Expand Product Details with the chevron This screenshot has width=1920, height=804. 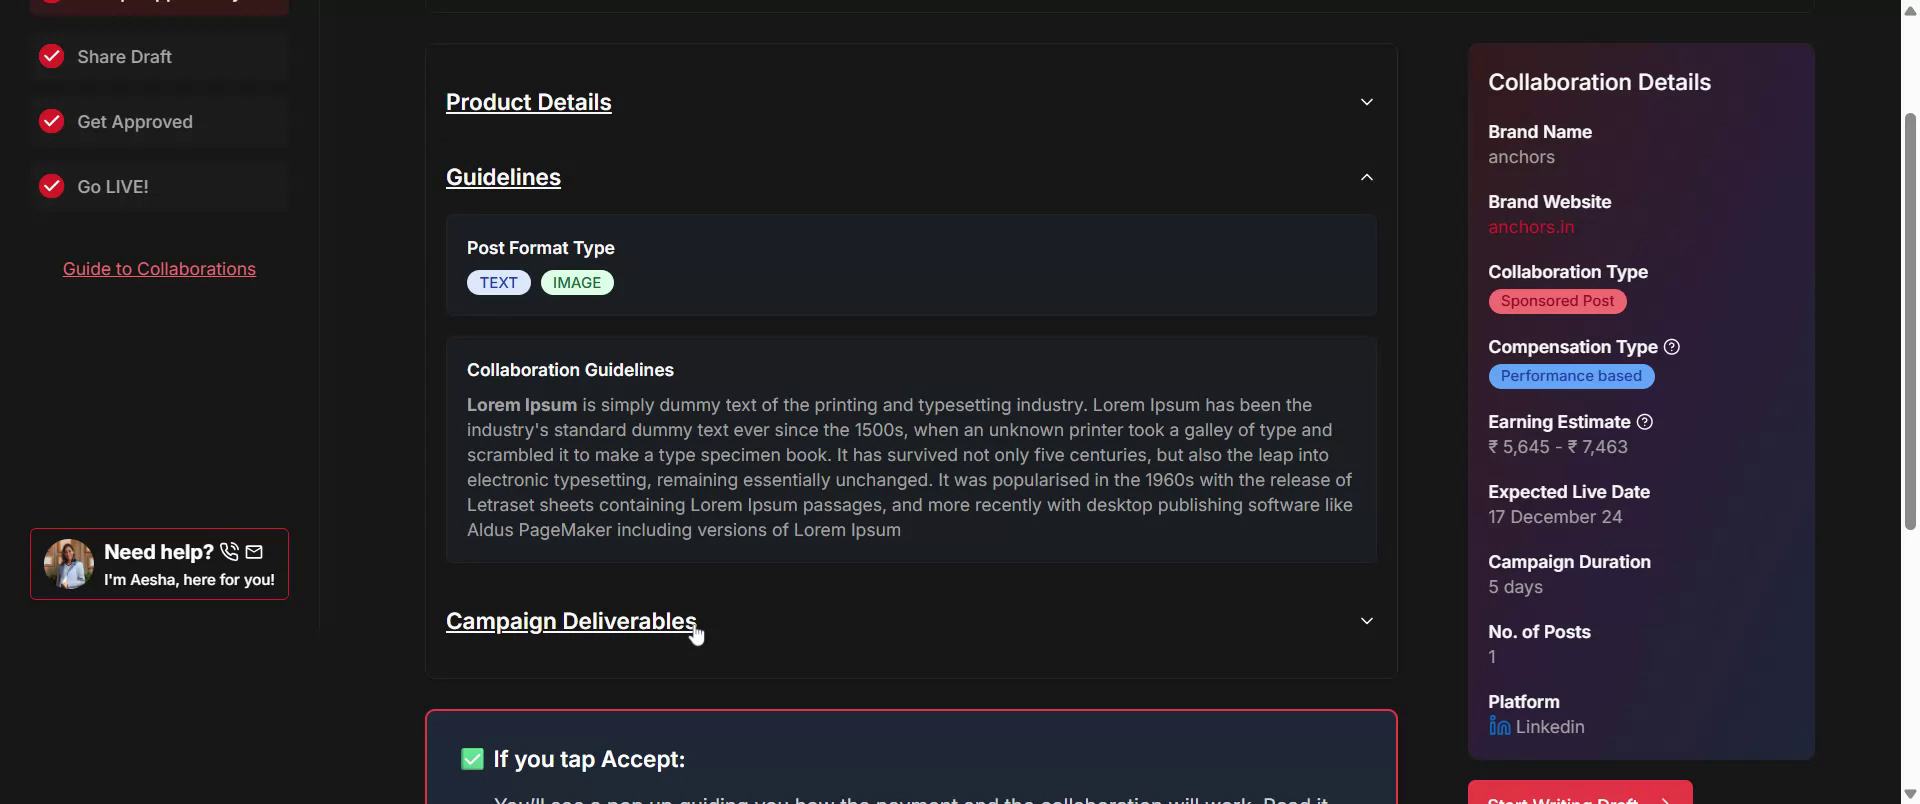coord(1367,102)
